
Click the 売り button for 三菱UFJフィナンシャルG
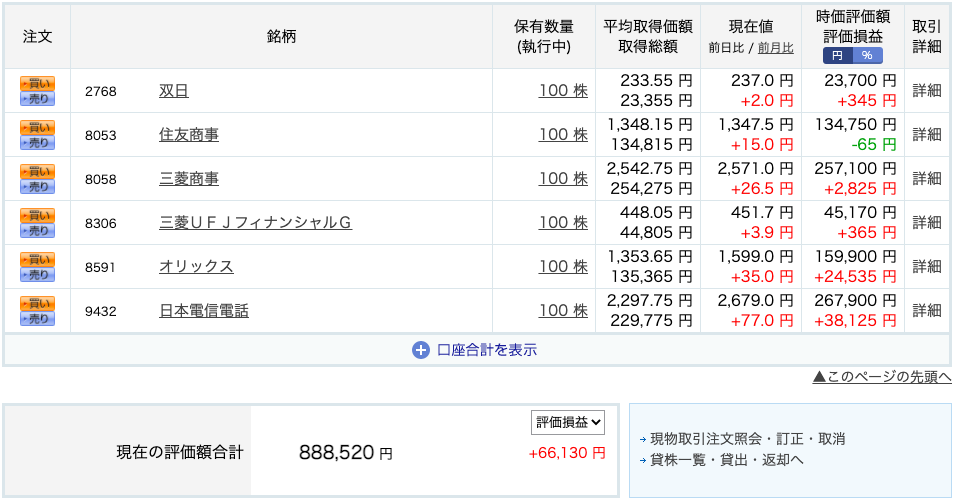pos(38,231)
